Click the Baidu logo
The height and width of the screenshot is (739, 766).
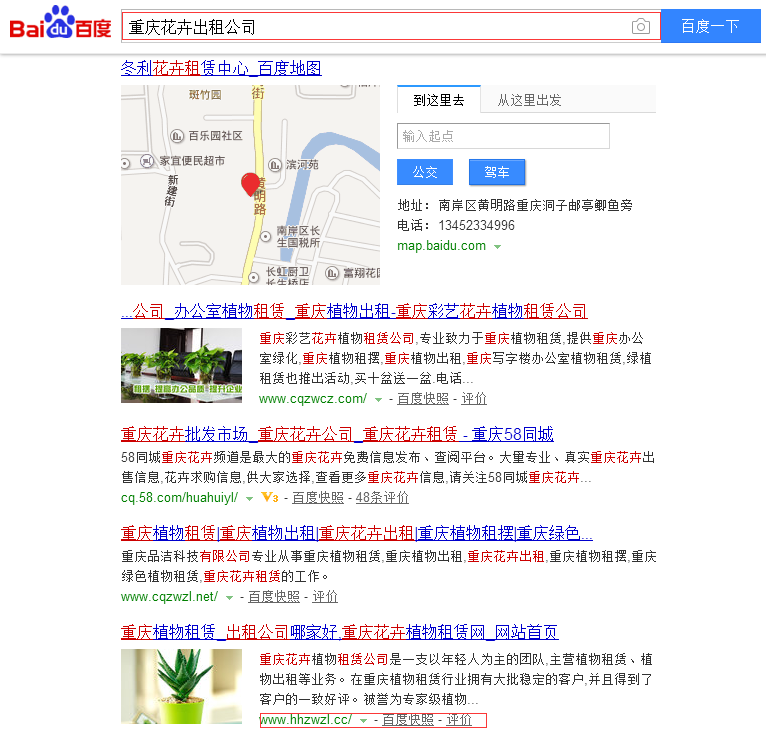60,25
